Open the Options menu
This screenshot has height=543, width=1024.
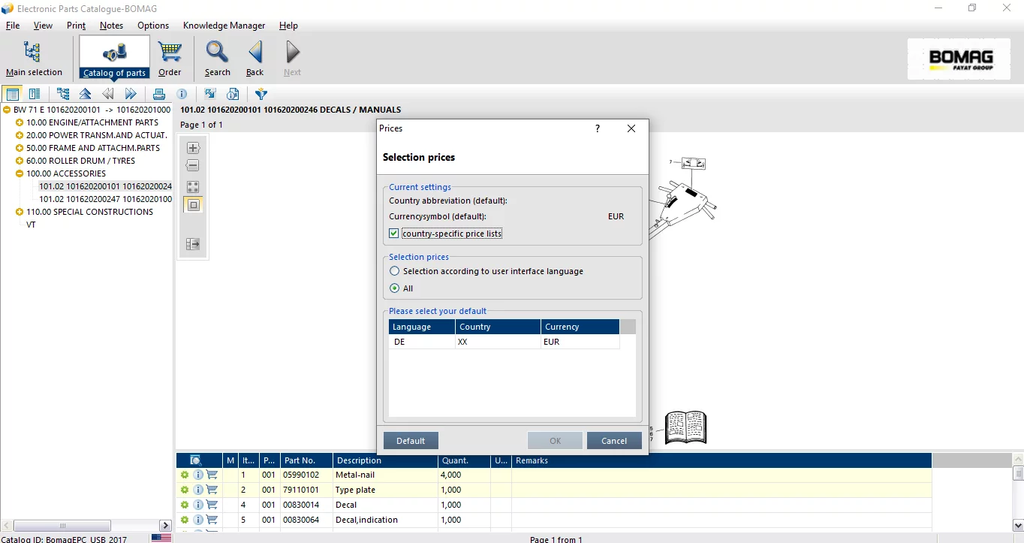click(x=153, y=25)
